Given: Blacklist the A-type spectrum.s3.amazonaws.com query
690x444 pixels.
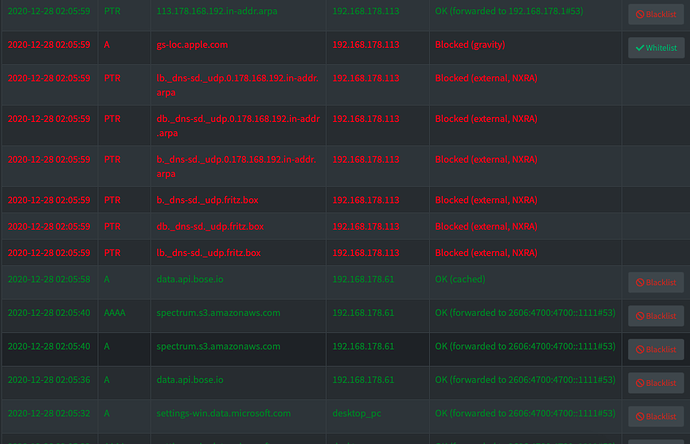Looking at the screenshot, I should click(656, 349).
